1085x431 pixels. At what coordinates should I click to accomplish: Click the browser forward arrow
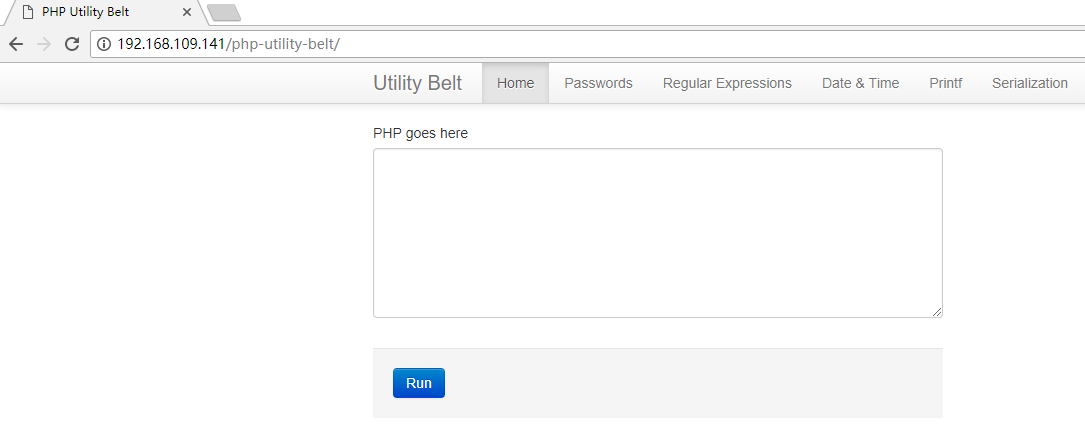pos(44,44)
